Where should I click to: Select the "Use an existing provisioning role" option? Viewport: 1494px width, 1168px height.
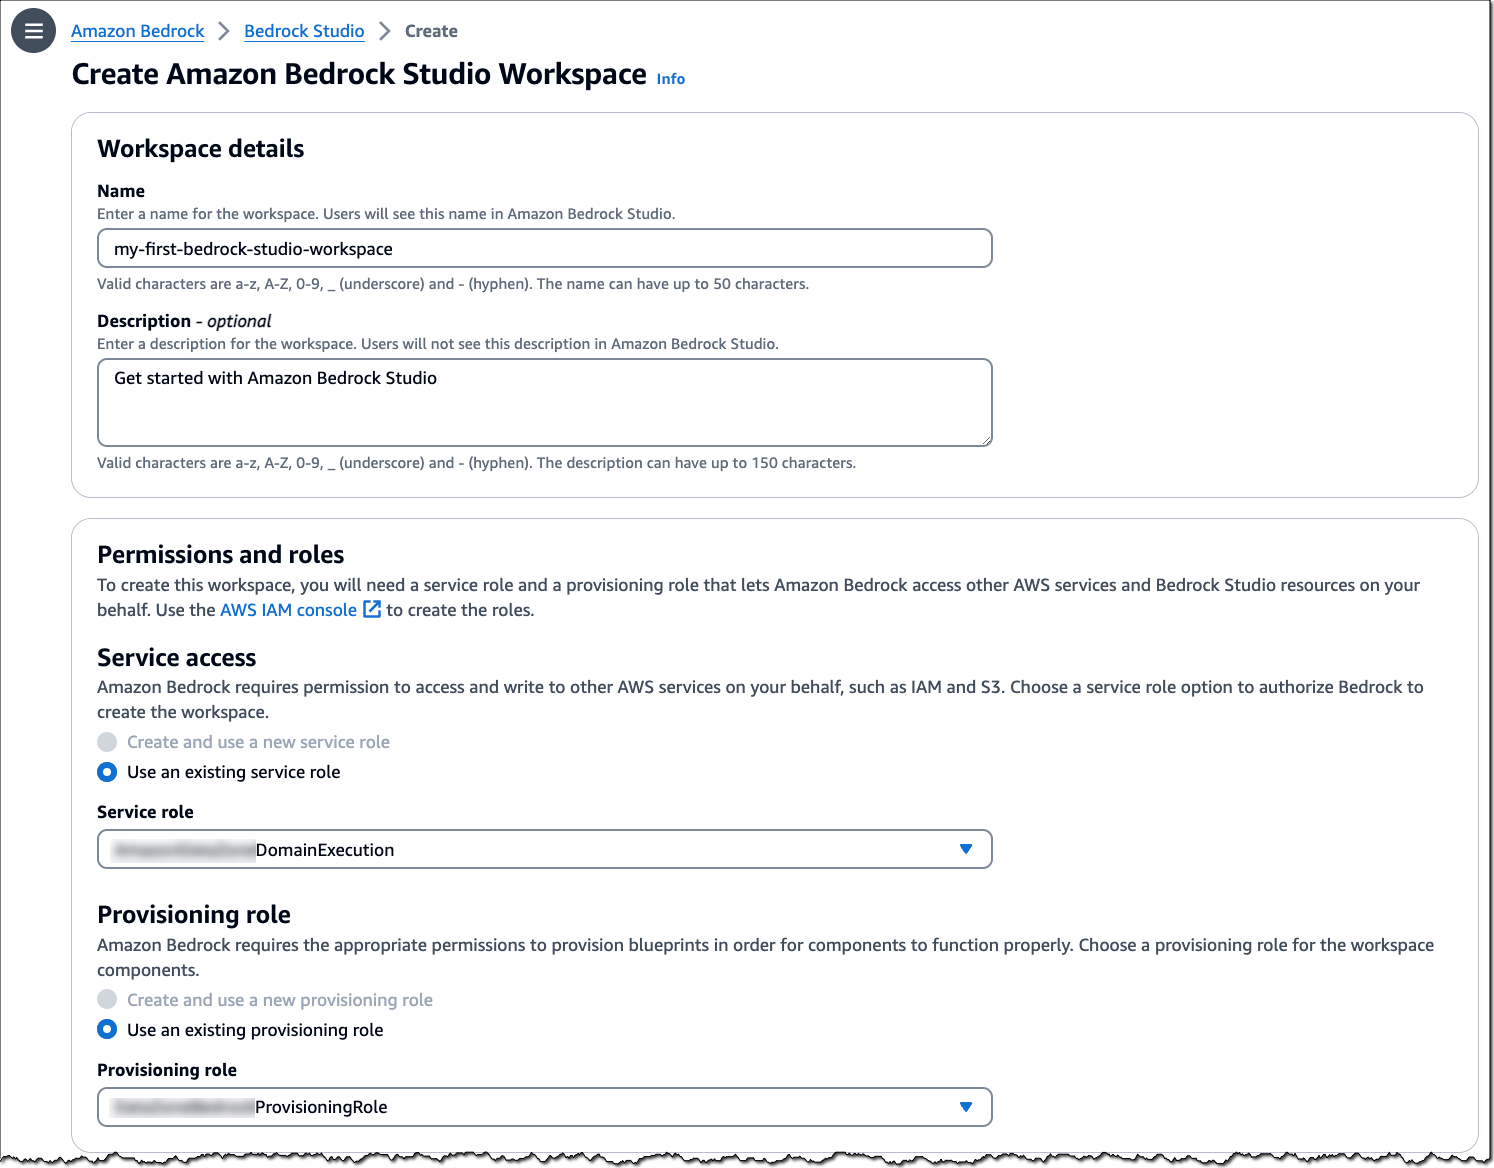(x=107, y=1029)
